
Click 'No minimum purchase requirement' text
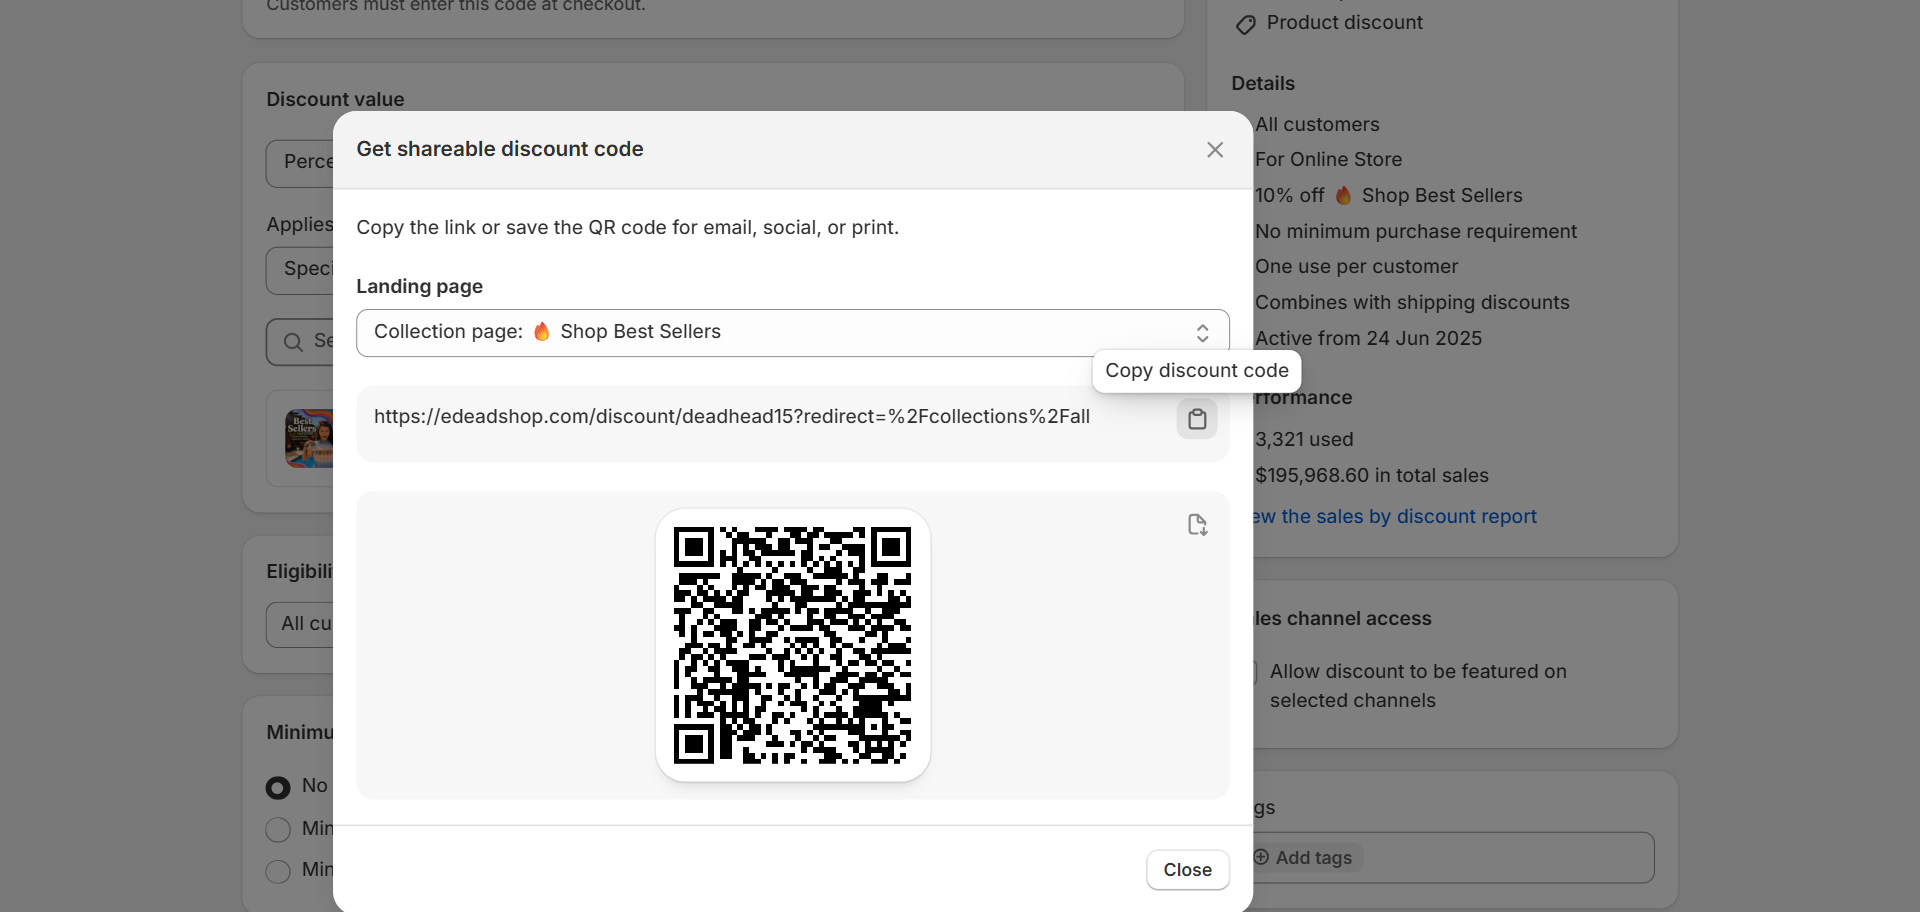click(1416, 232)
